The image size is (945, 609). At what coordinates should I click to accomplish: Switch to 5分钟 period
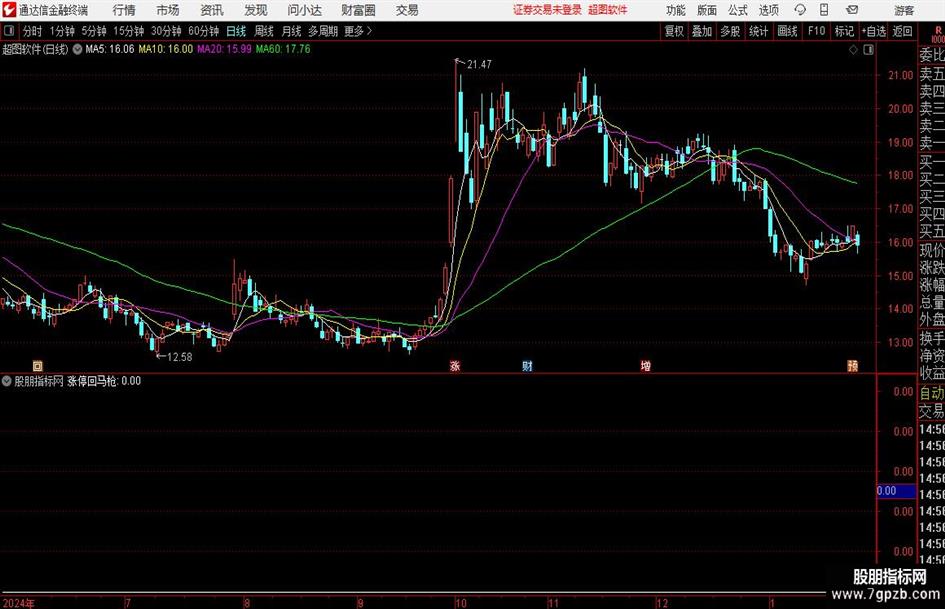click(94, 31)
